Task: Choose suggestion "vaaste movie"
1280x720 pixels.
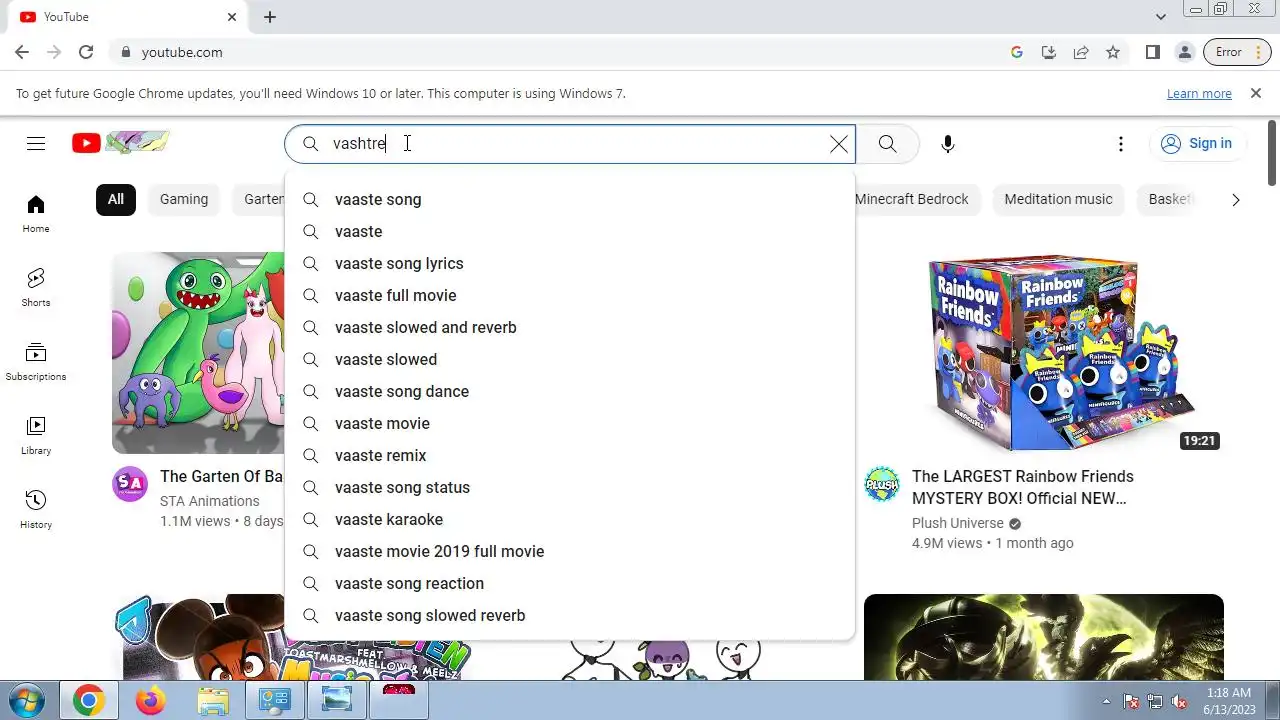Action: coord(570,423)
